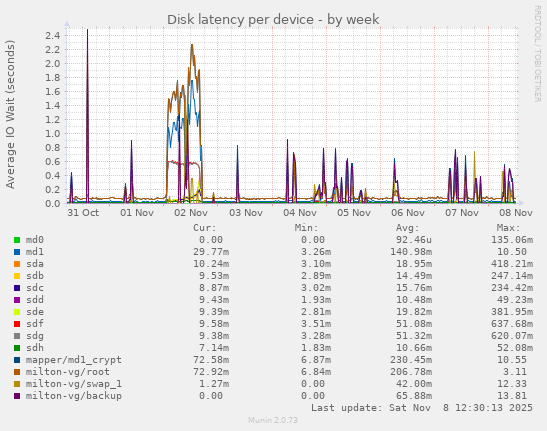
Task: Click the lime sde legend swatch
Action: coord(17,312)
